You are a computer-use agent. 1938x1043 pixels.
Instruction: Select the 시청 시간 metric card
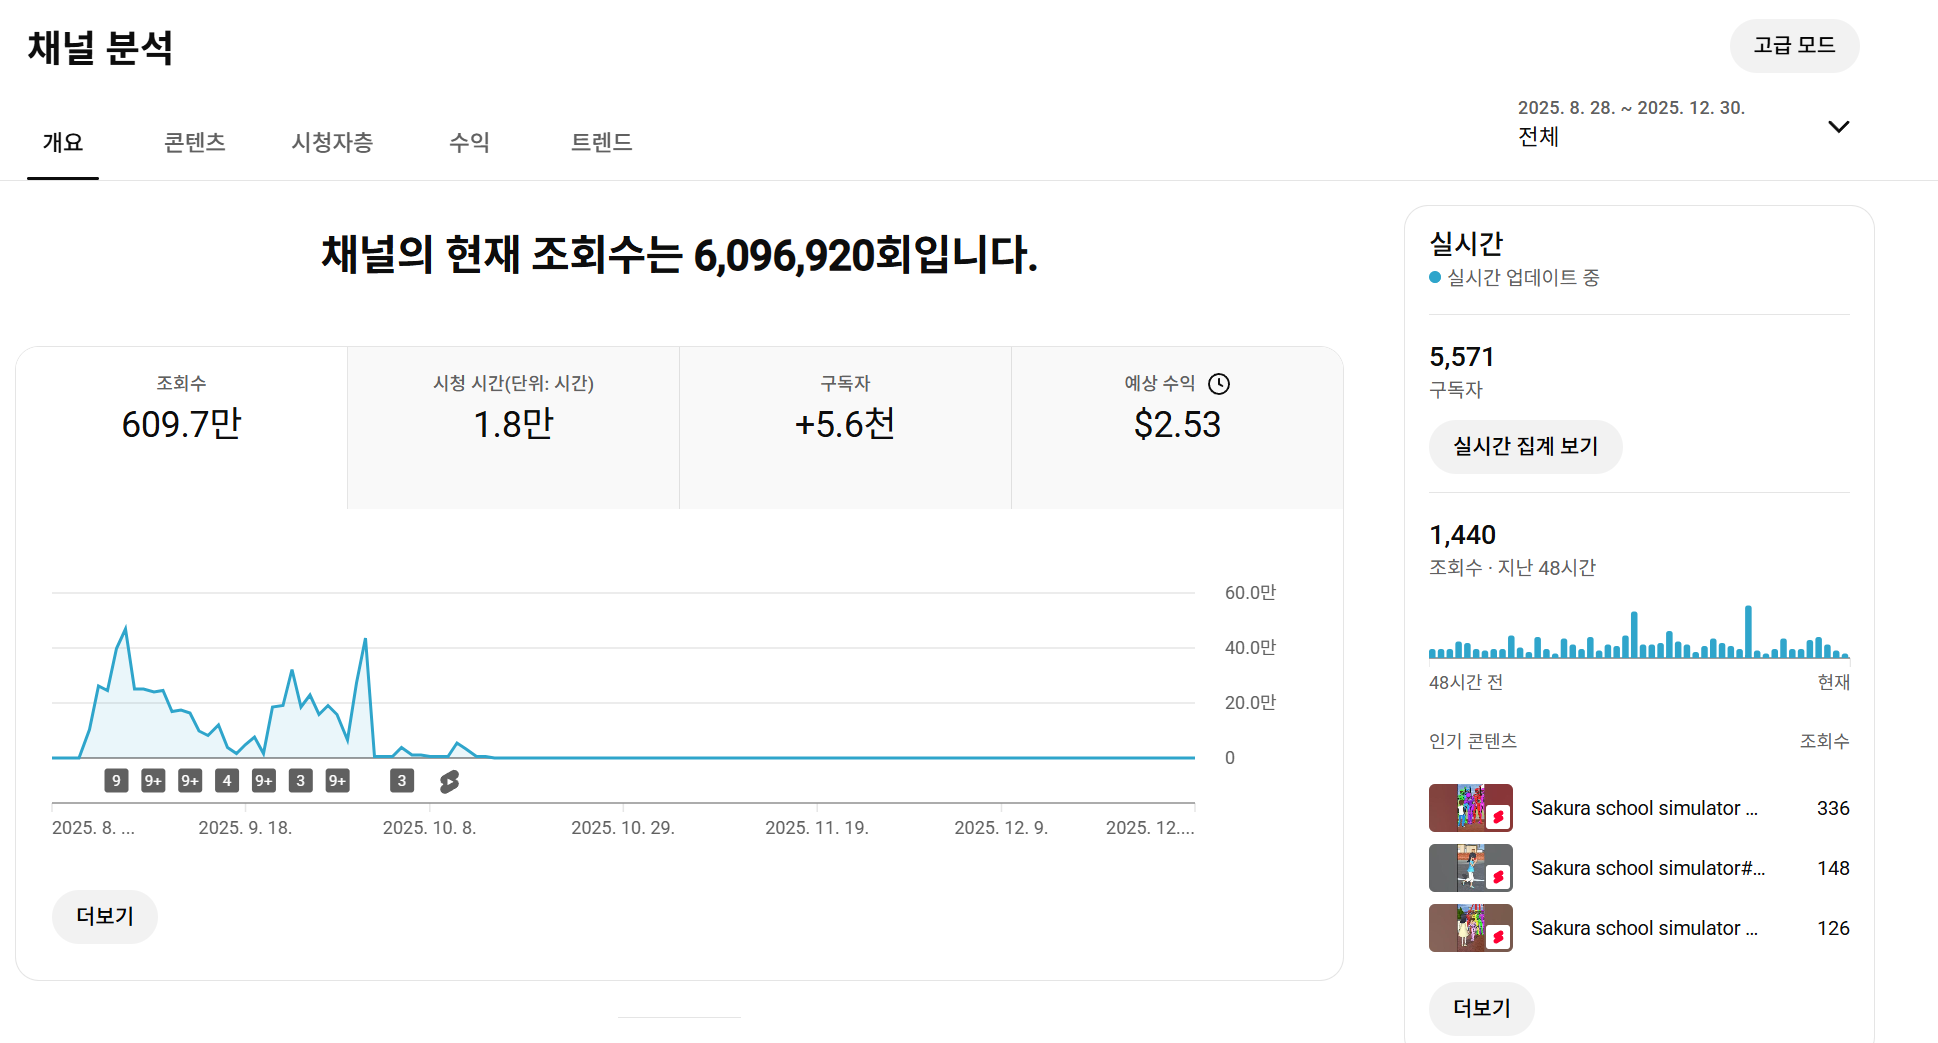click(x=513, y=427)
